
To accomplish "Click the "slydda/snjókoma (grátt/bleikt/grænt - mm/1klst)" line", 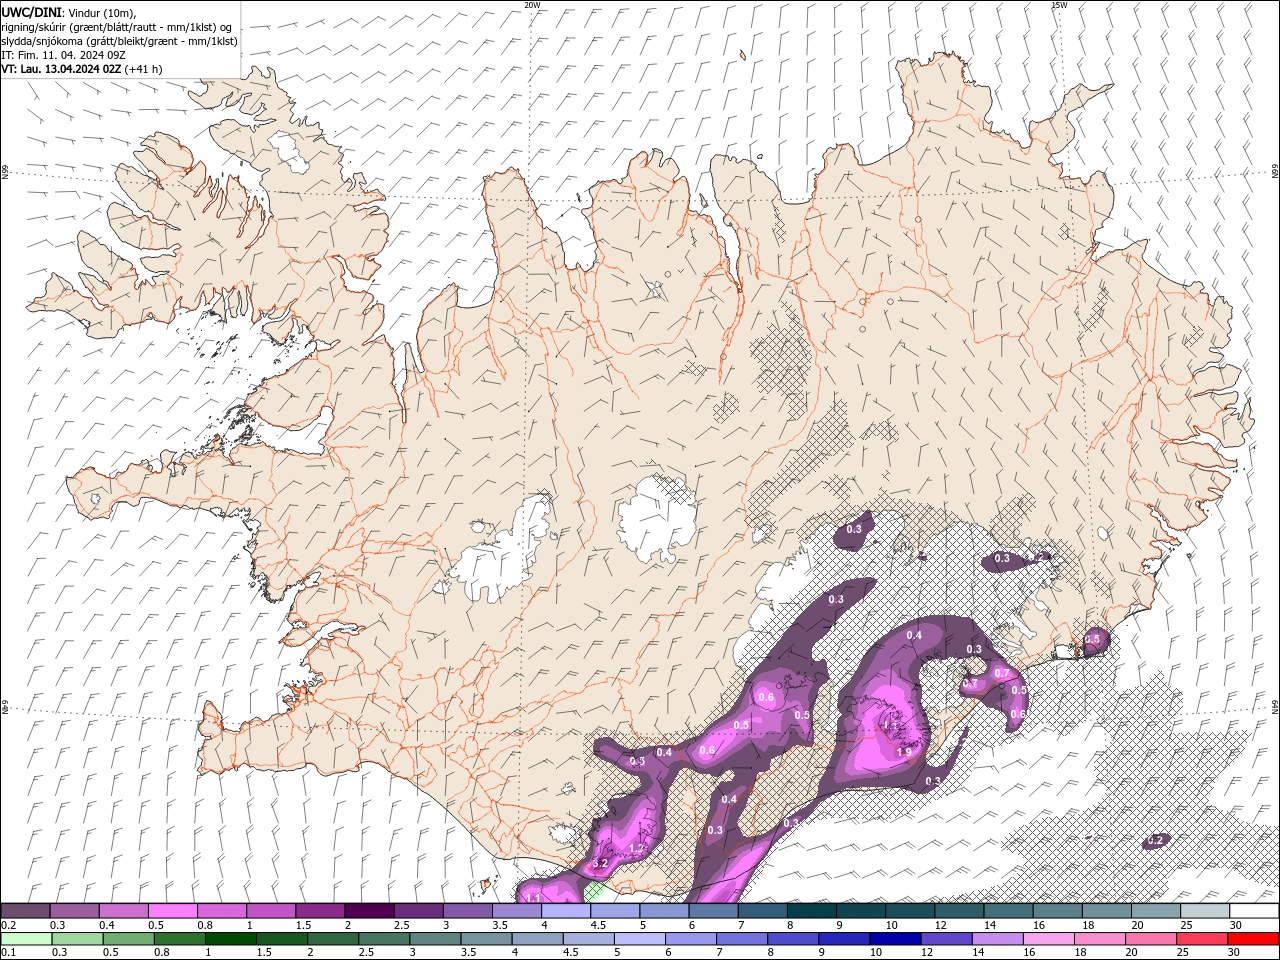I will coord(119,41).
